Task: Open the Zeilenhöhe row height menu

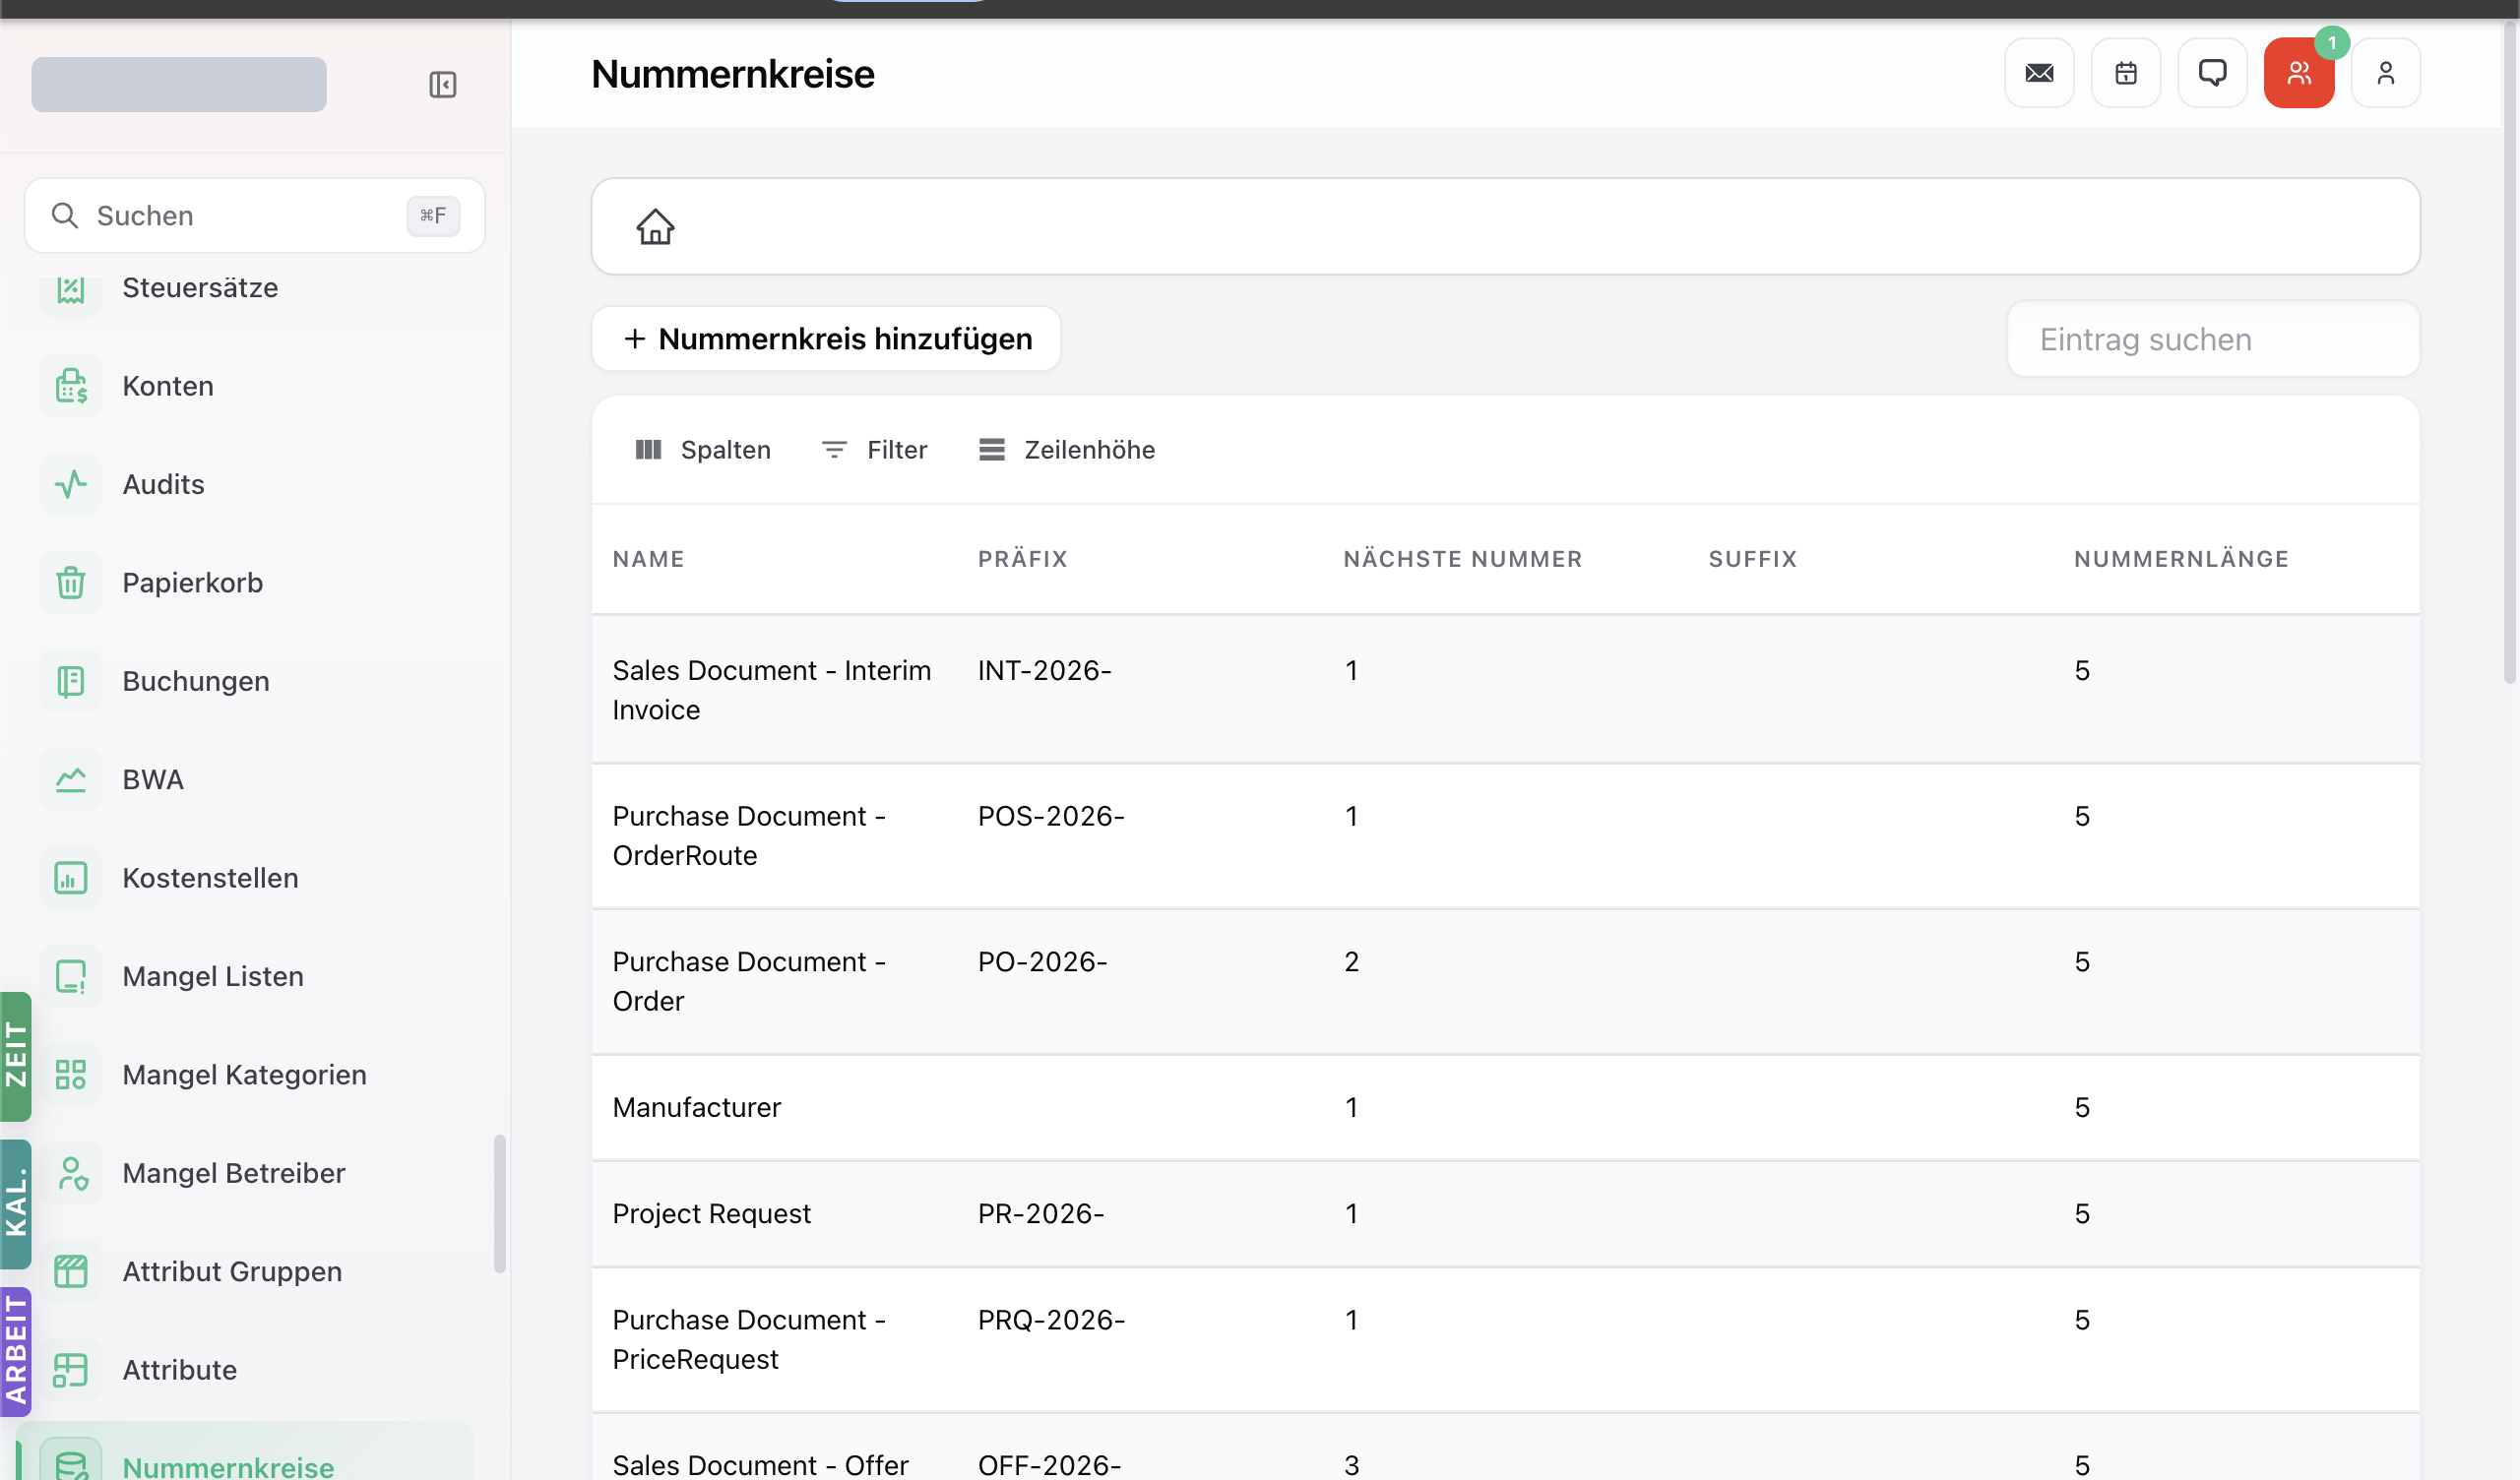Action: pos(1067,450)
